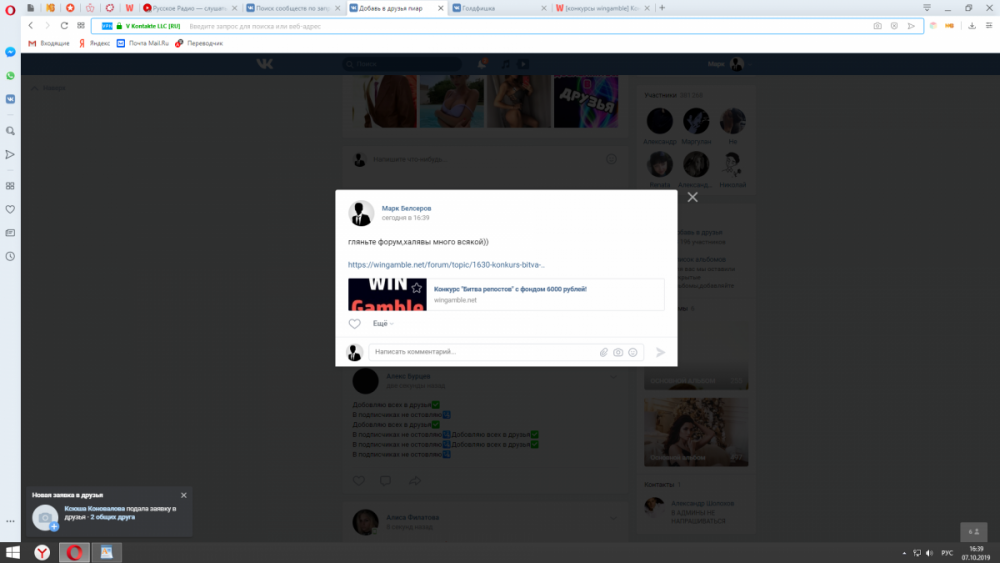Open VK panel in the Opera sidebar
This screenshot has height=563, width=1000.
pos(10,99)
